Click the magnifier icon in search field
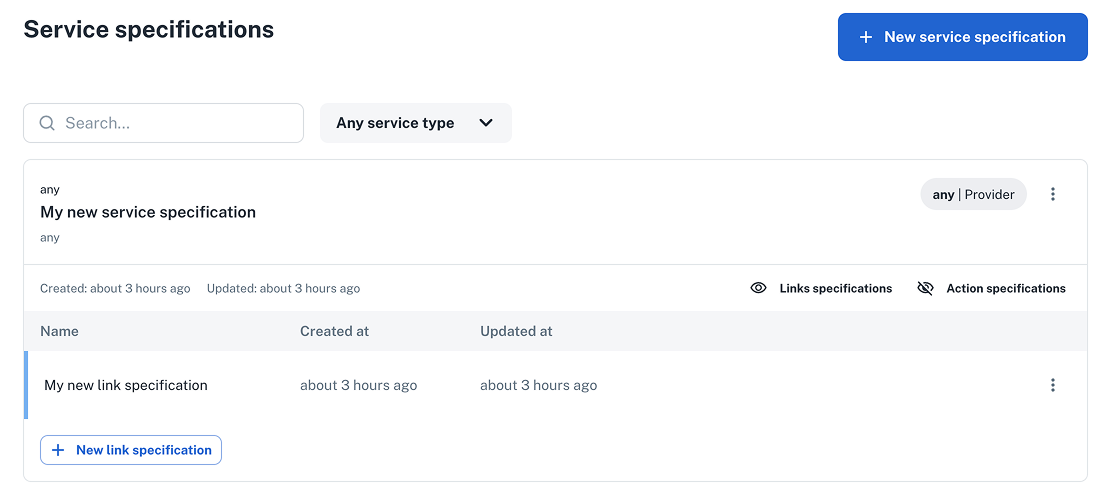1105x491 pixels. tap(47, 123)
